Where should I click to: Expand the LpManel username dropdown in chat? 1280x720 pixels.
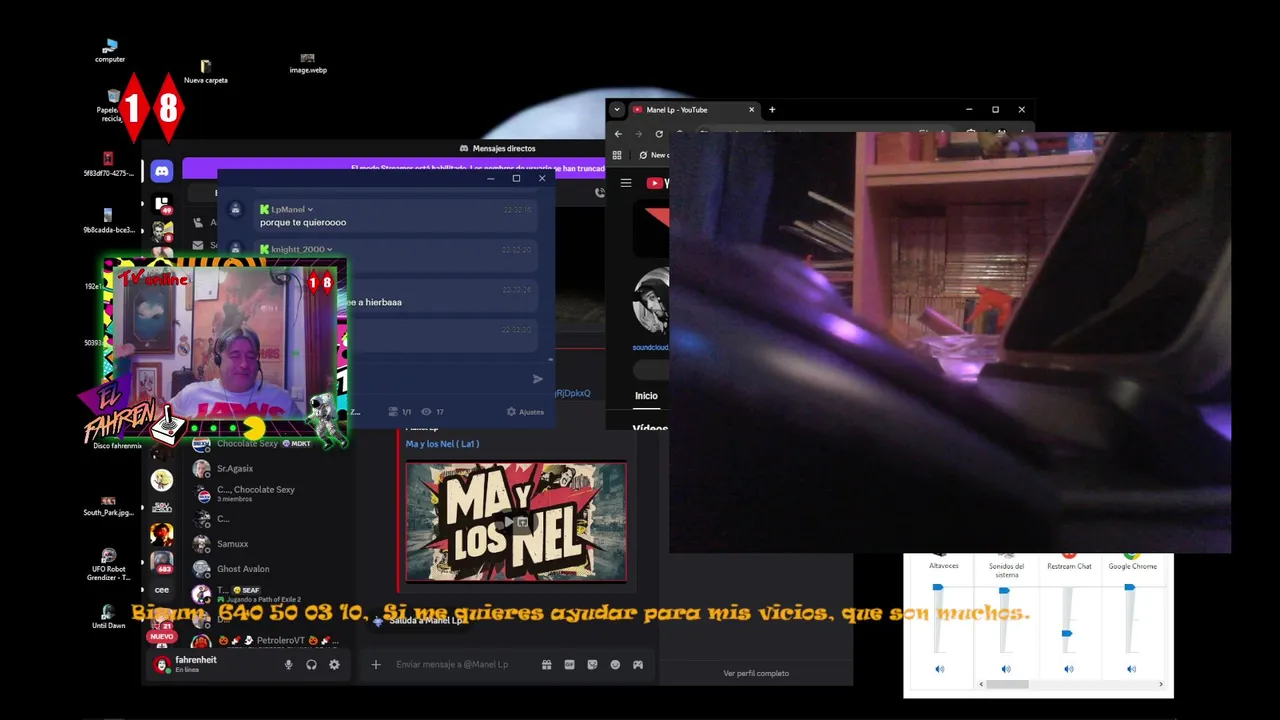click(310, 210)
